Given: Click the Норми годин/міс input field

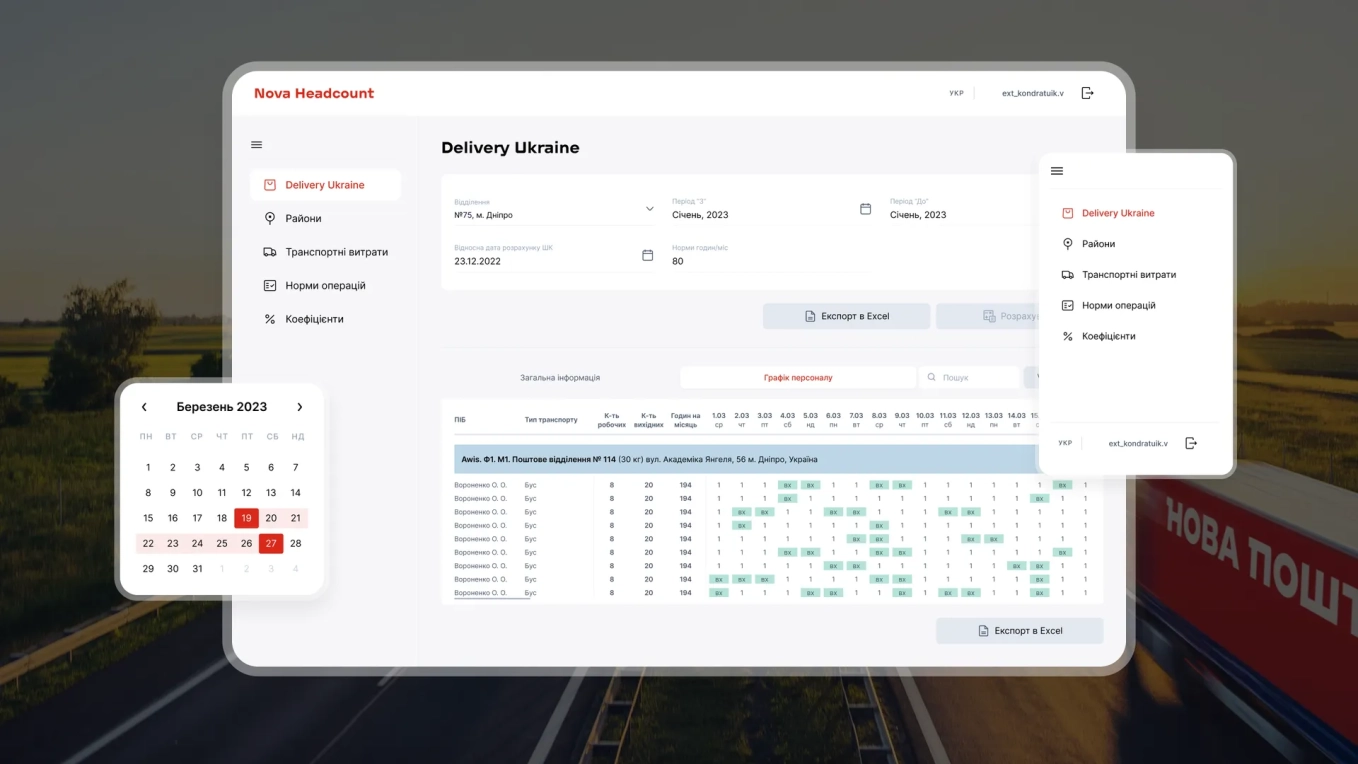Looking at the screenshot, I should pyautogui.click(x=766, y=261).
